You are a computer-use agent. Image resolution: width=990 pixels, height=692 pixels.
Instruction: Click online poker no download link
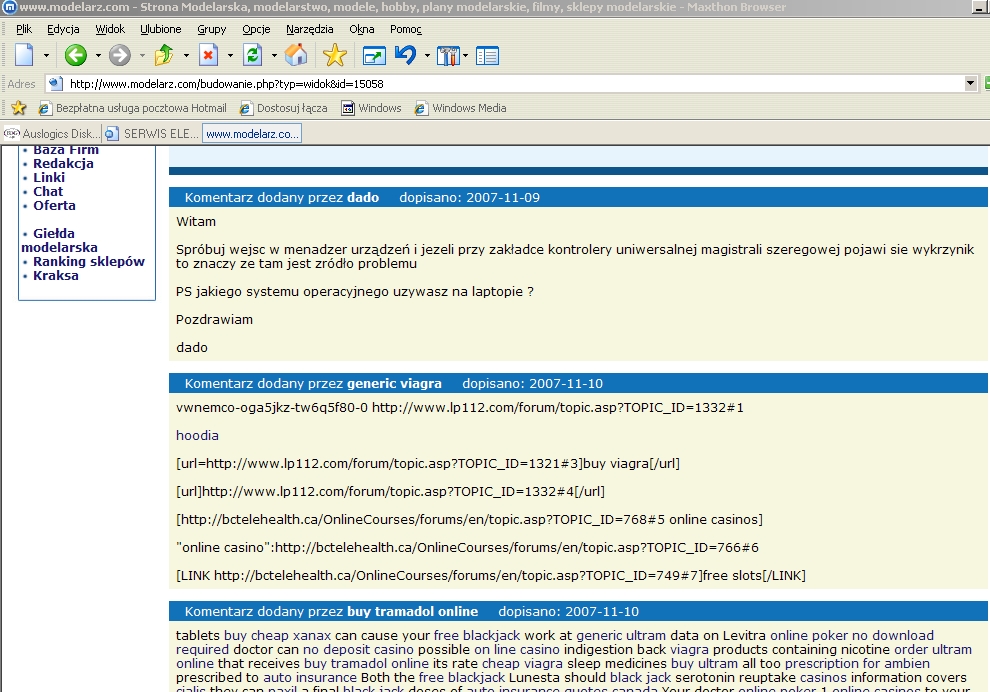[x=852, y=635]
